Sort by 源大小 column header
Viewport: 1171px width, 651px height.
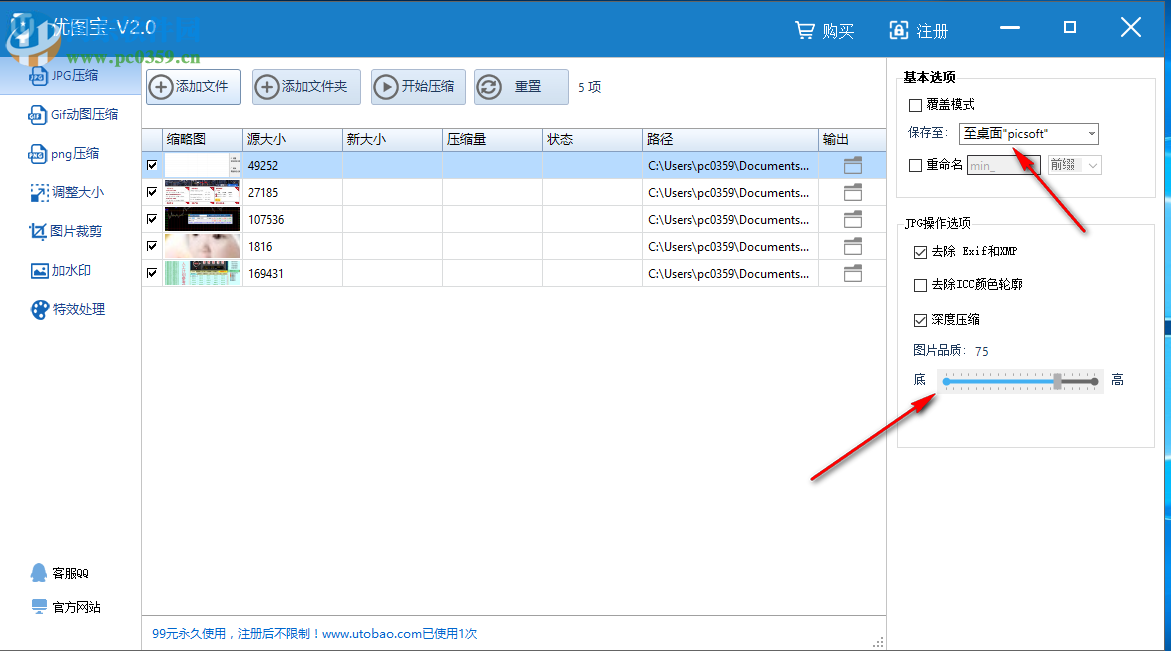[x=292, y=140]
